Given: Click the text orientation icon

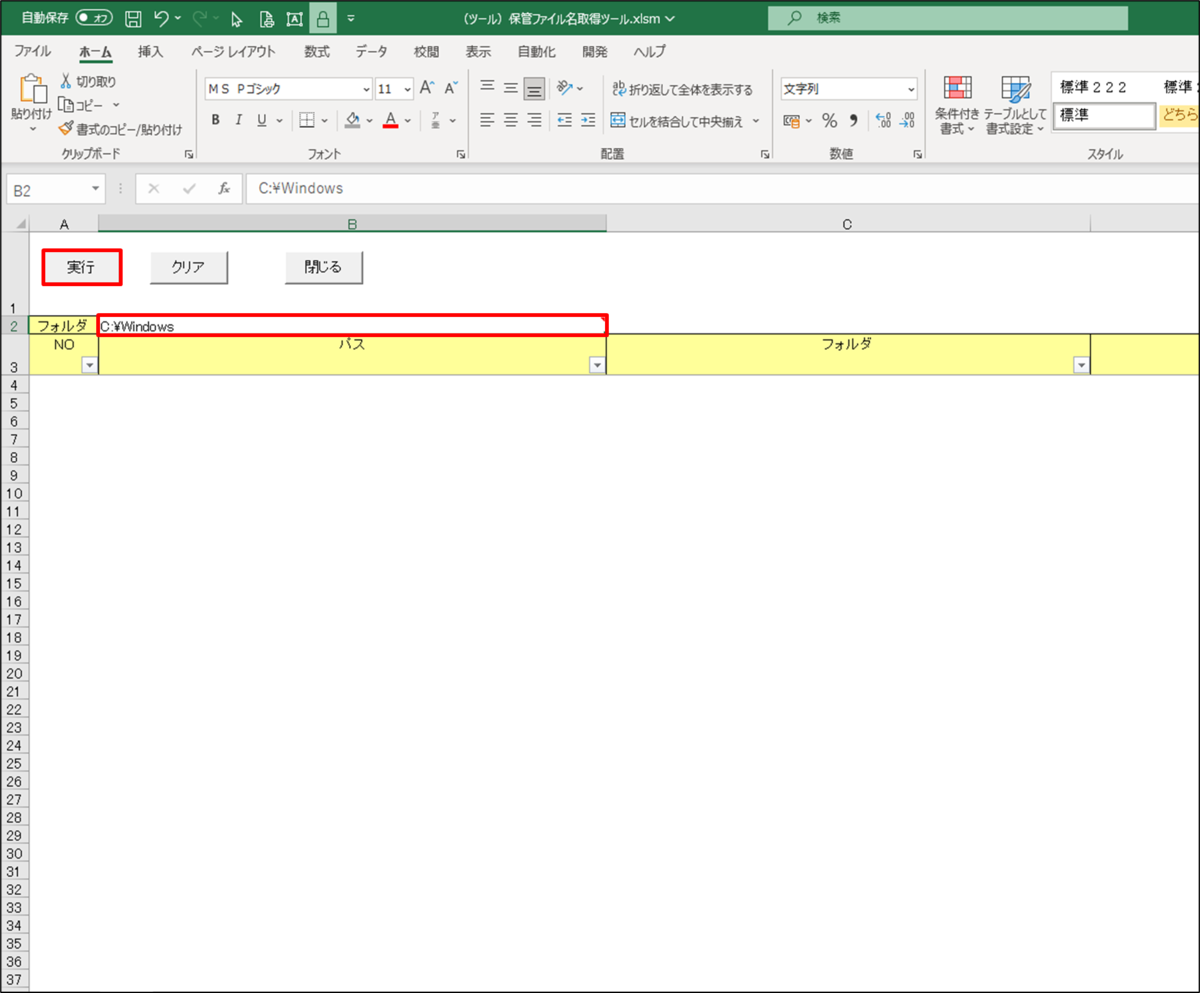Looking at the screenshot, I should point(566,88).
